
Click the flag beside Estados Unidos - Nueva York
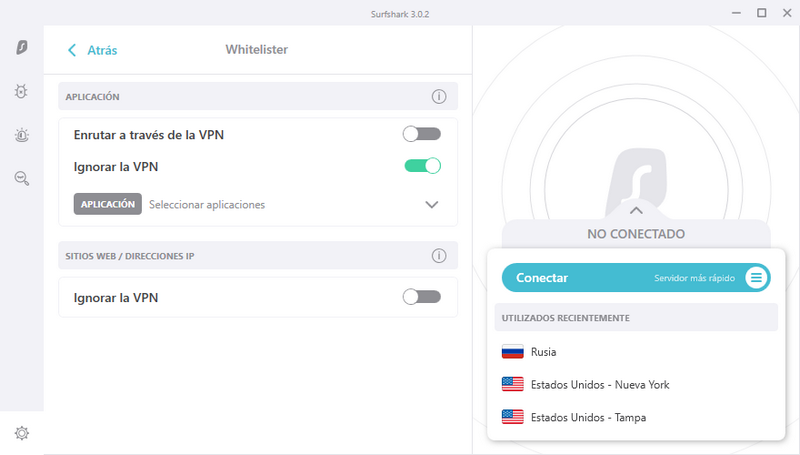click(x=513, y=384)
